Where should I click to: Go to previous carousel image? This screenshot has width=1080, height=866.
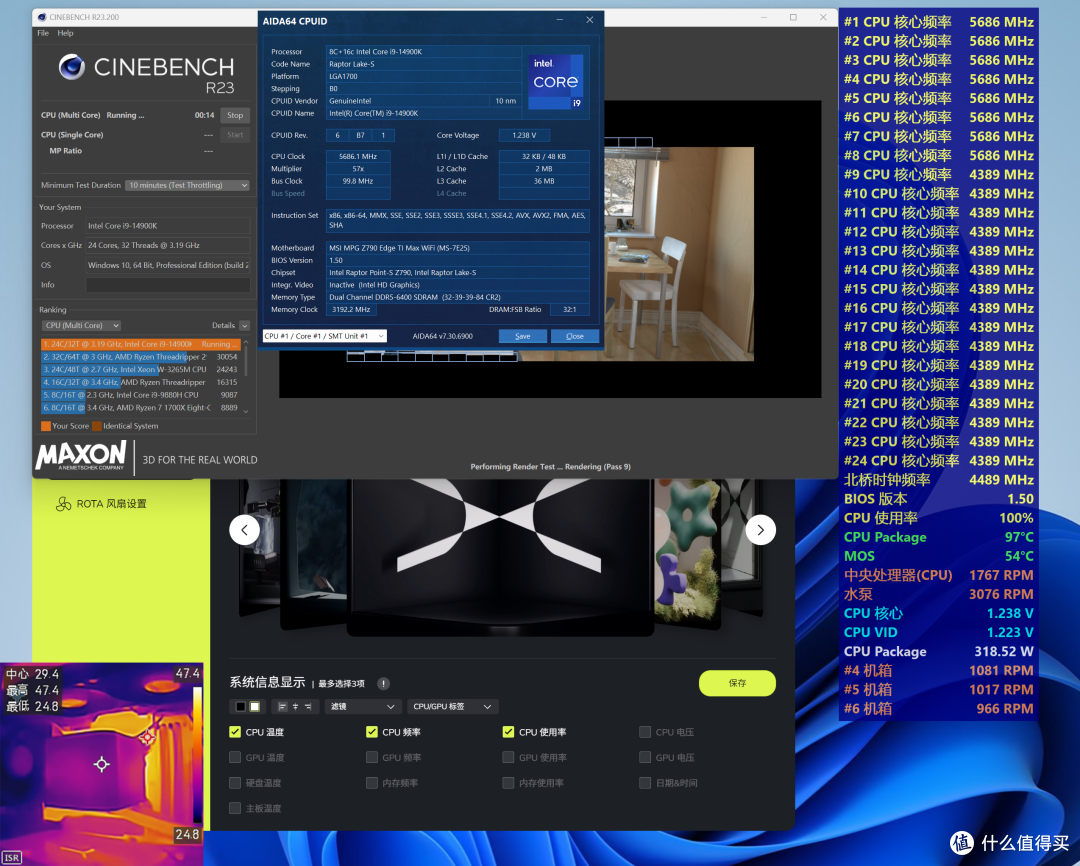click(245, 530)
